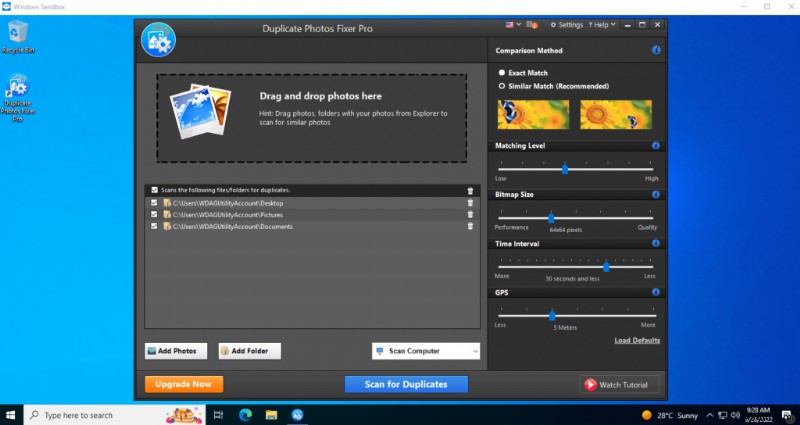Click the Add Photos button

[176, 351]
